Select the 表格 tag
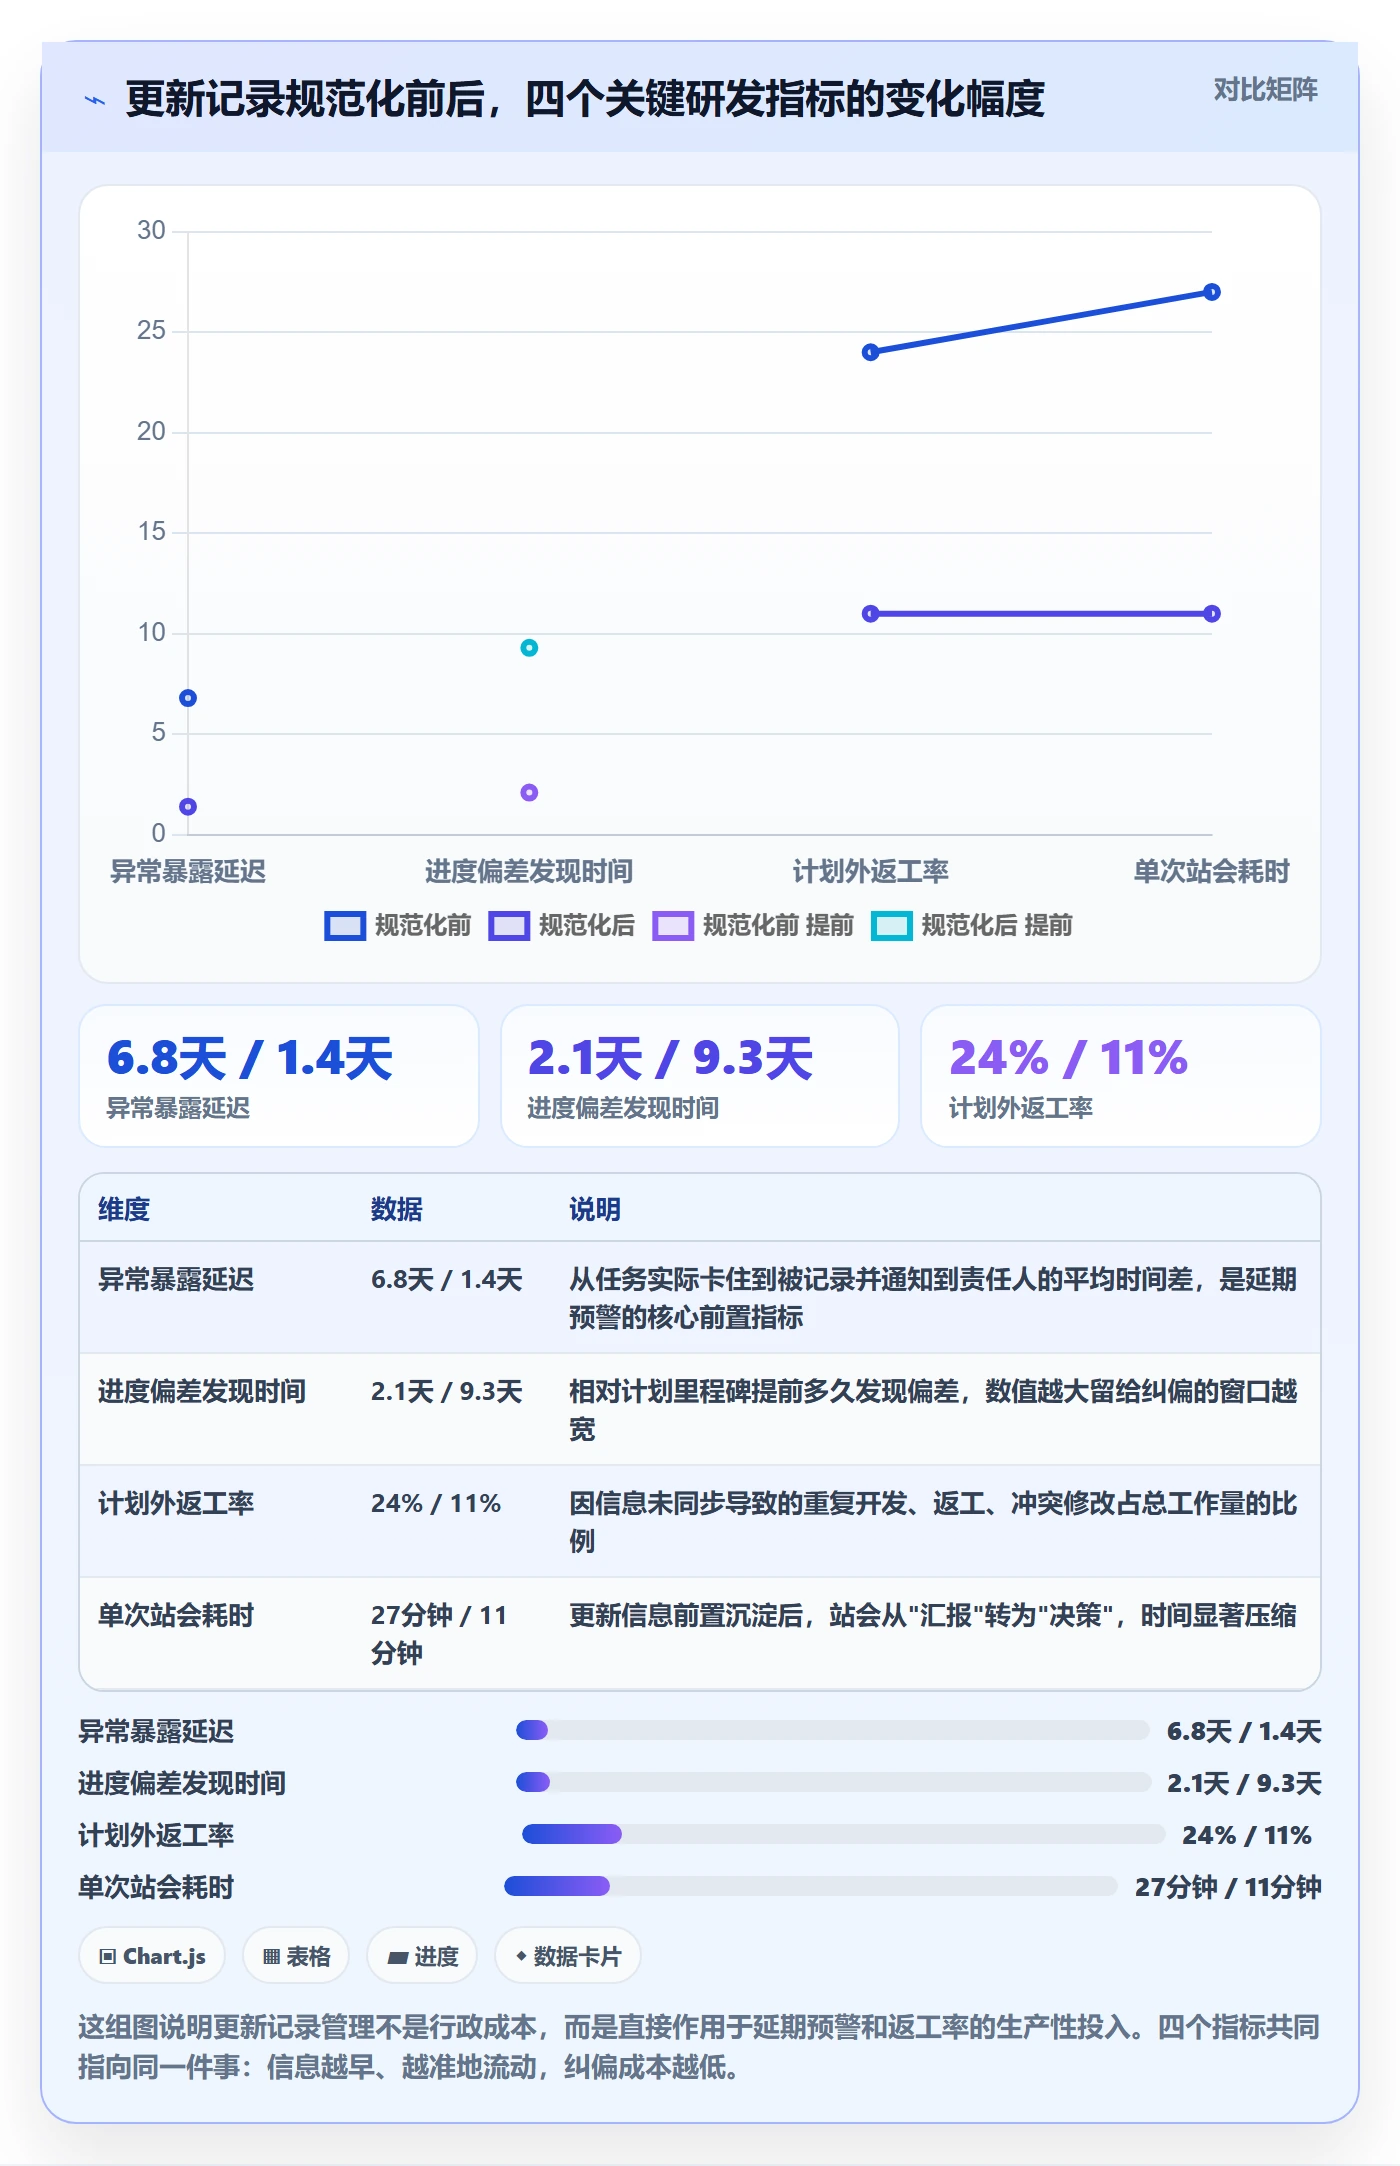The width and height of the screenshot is (1400, 2166). pyautogui.click(x=296, y=1956)
